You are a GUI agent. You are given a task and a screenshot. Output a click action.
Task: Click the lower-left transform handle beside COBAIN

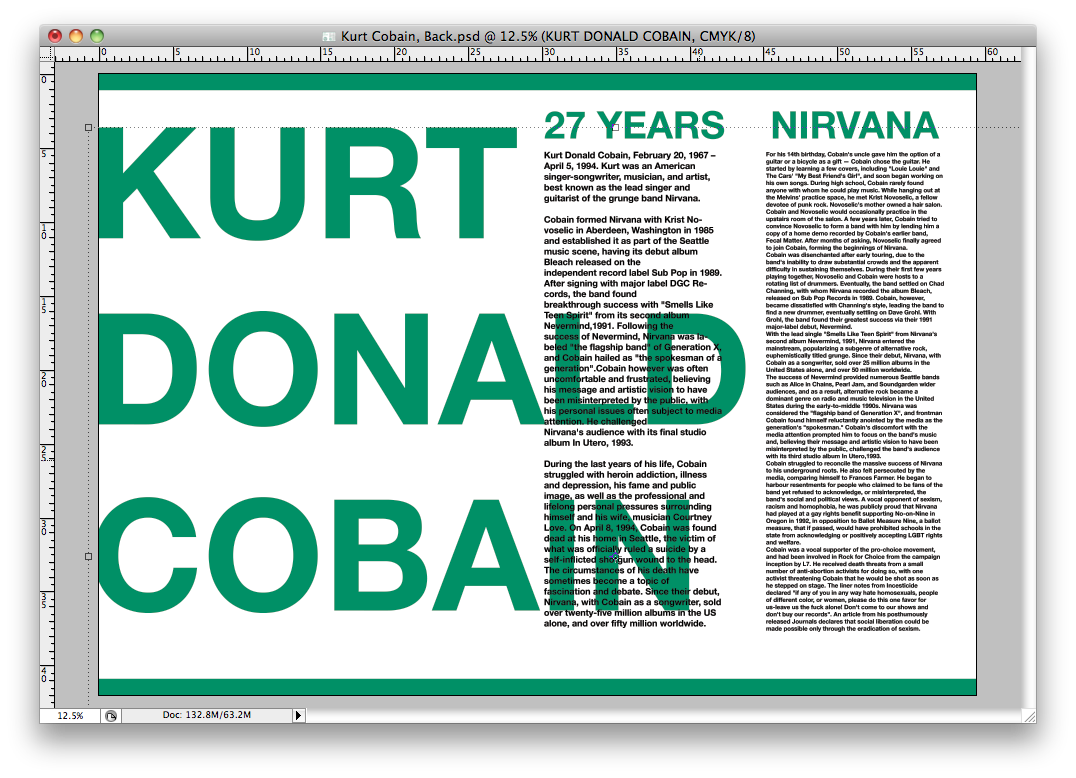(x=89, y=556)
